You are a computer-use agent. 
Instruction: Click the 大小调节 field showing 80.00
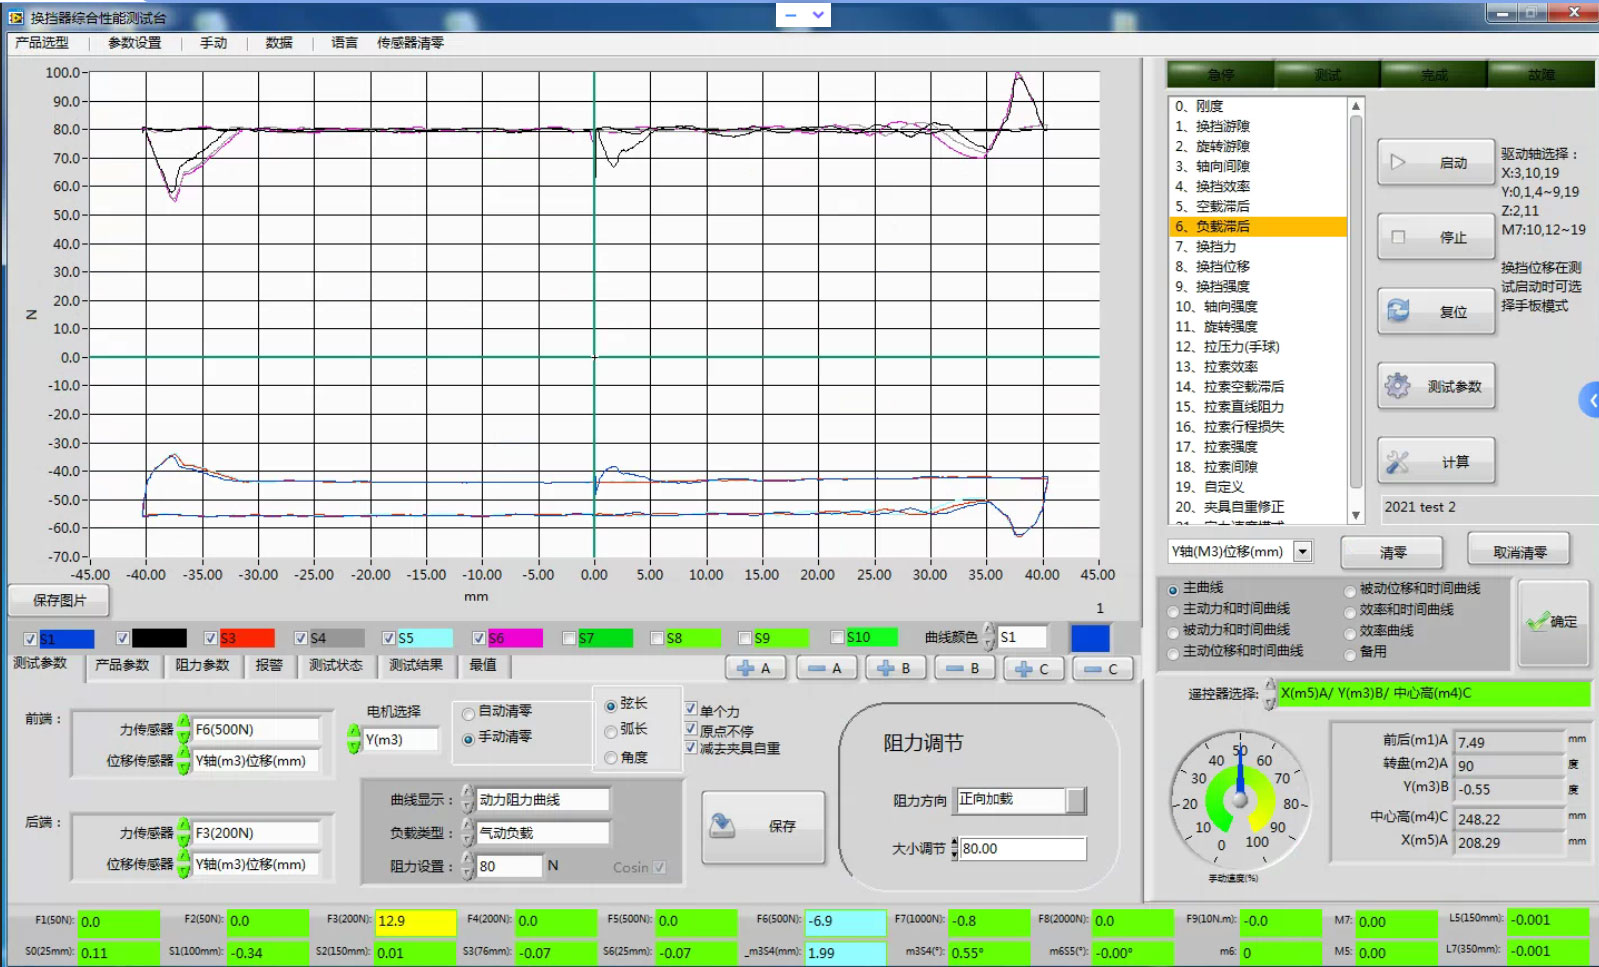point(1022,848)
